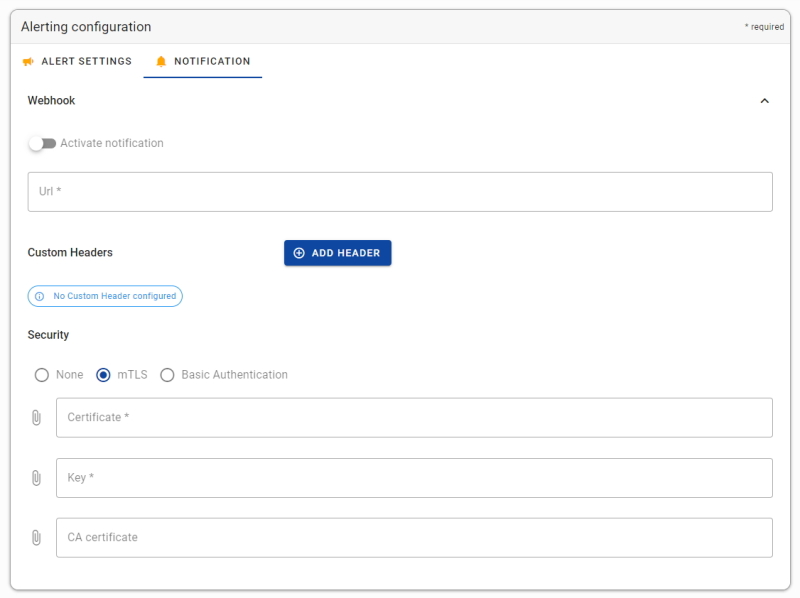Focus the Url input field
The image size is (800, 598).
(x=400, y=192)
